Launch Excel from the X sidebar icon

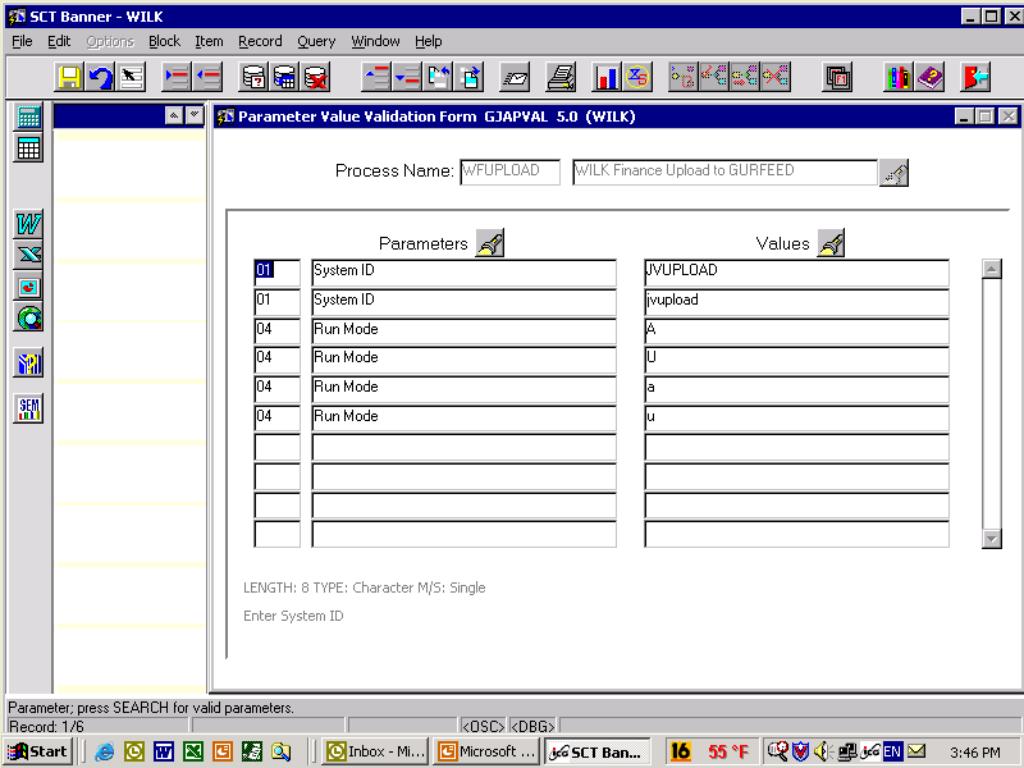click(29, 255)
